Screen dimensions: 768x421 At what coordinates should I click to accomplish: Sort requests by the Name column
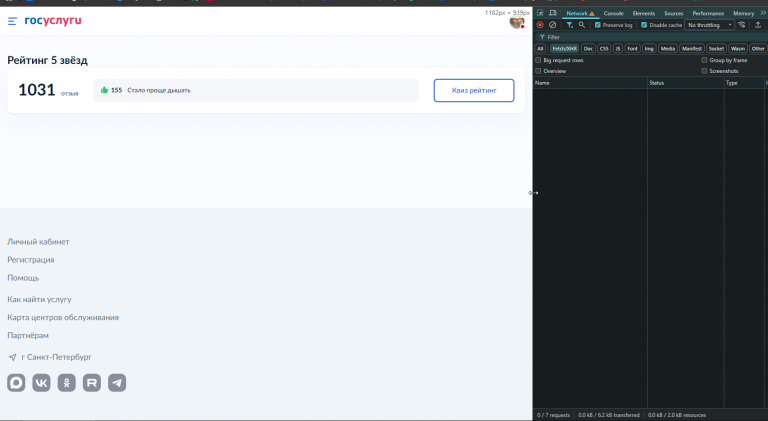590,83
